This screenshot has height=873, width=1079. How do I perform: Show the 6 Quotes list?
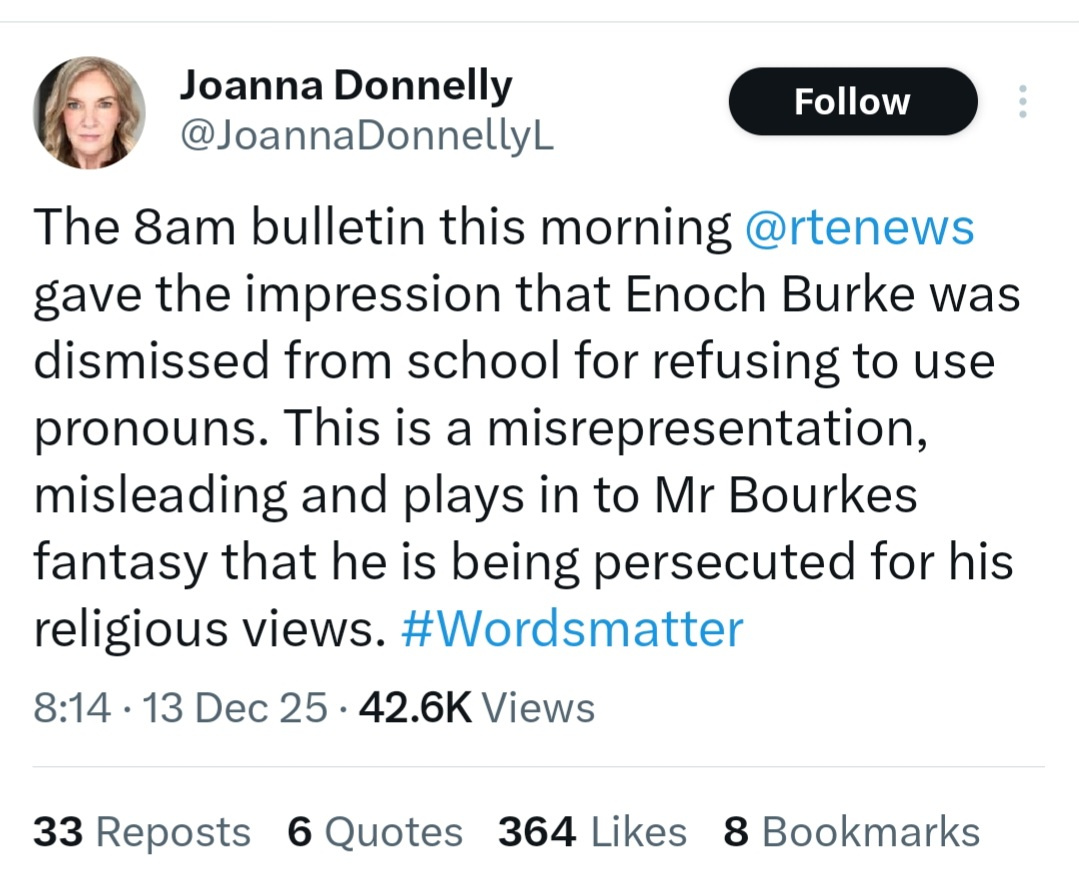pyautogui.click(x=375, y=832)
